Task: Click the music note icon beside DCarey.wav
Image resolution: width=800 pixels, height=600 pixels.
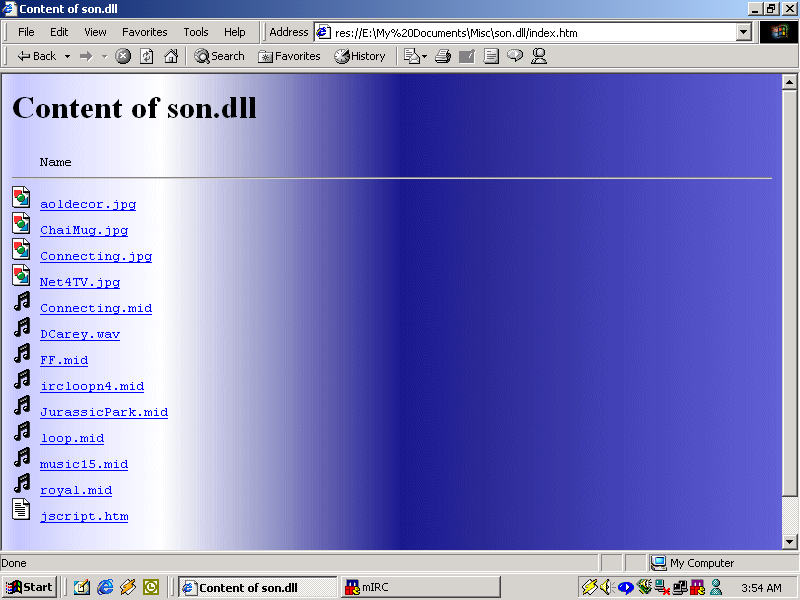Action: 21,327
